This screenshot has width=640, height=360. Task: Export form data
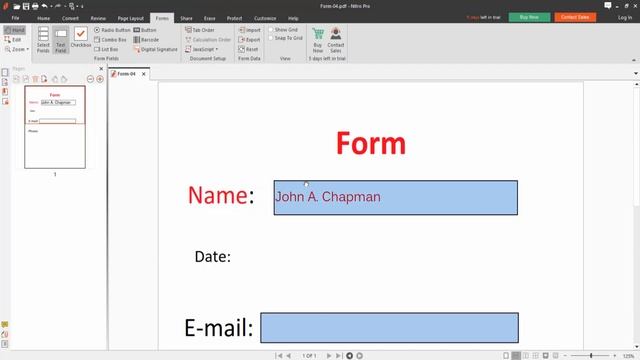pyautogui.click(x=249, y=40)
